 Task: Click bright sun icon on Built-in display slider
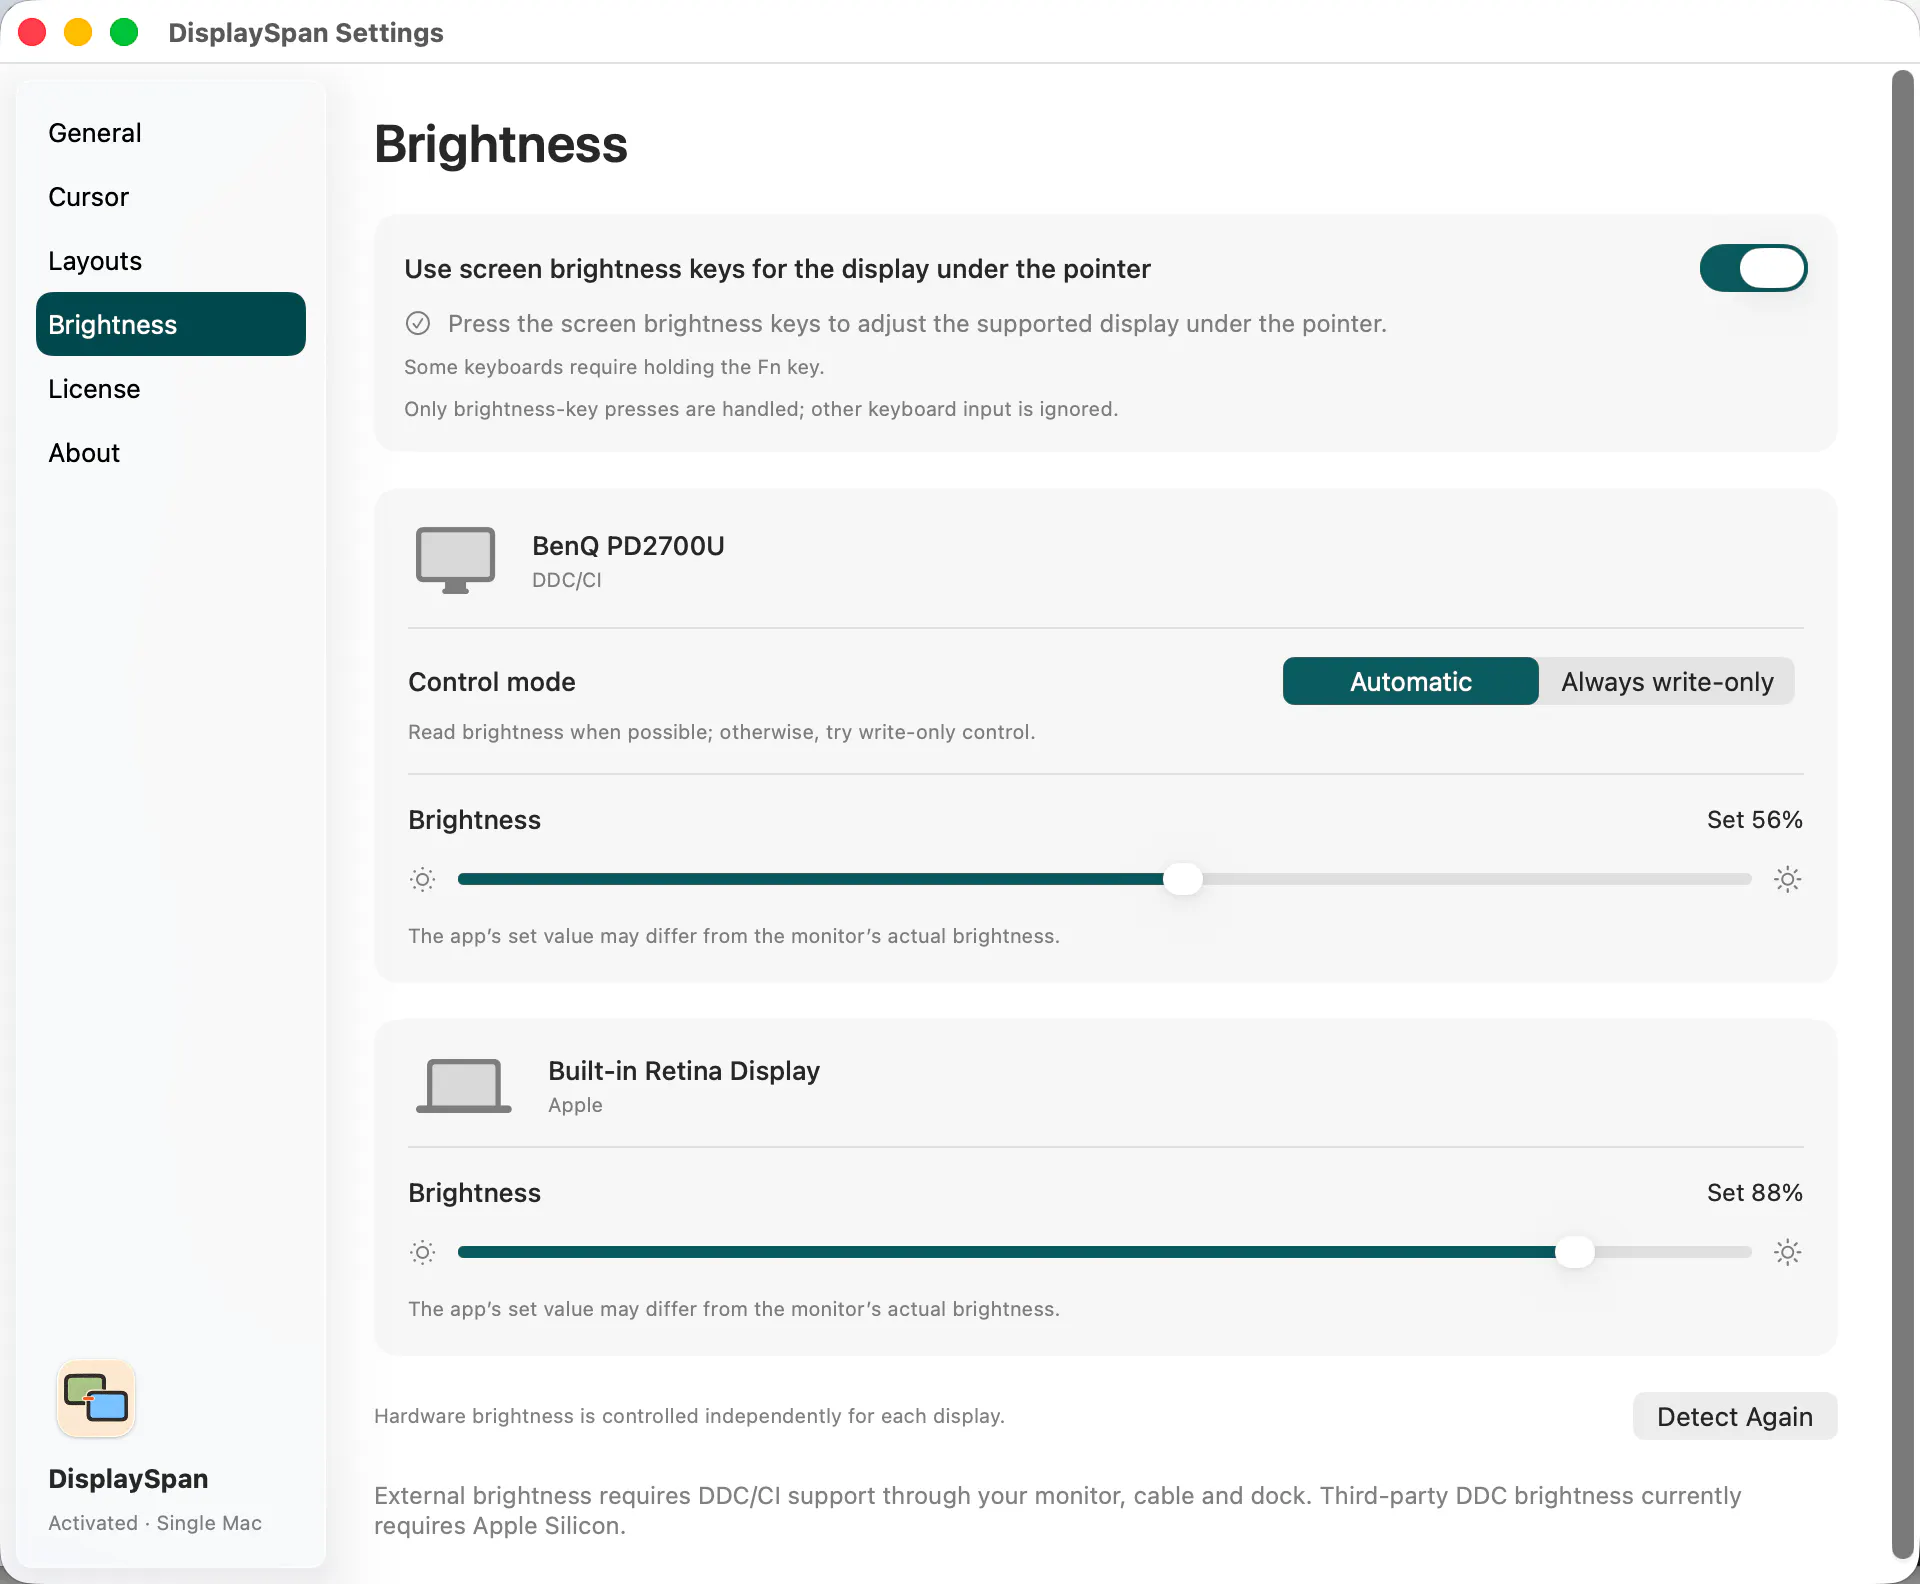1788,1252
